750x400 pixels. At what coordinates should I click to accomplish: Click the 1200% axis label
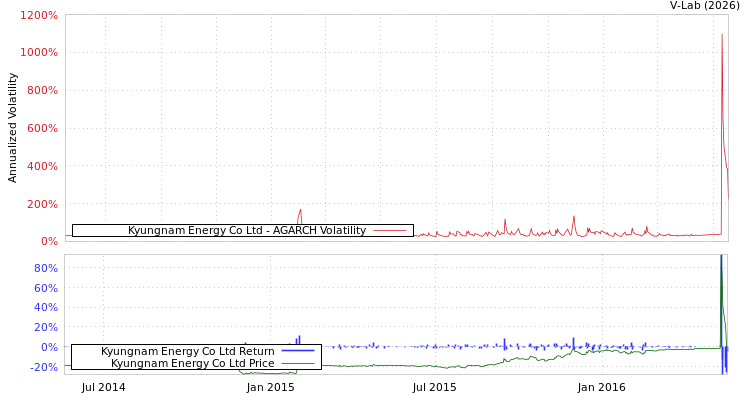(x=39, y=16)
